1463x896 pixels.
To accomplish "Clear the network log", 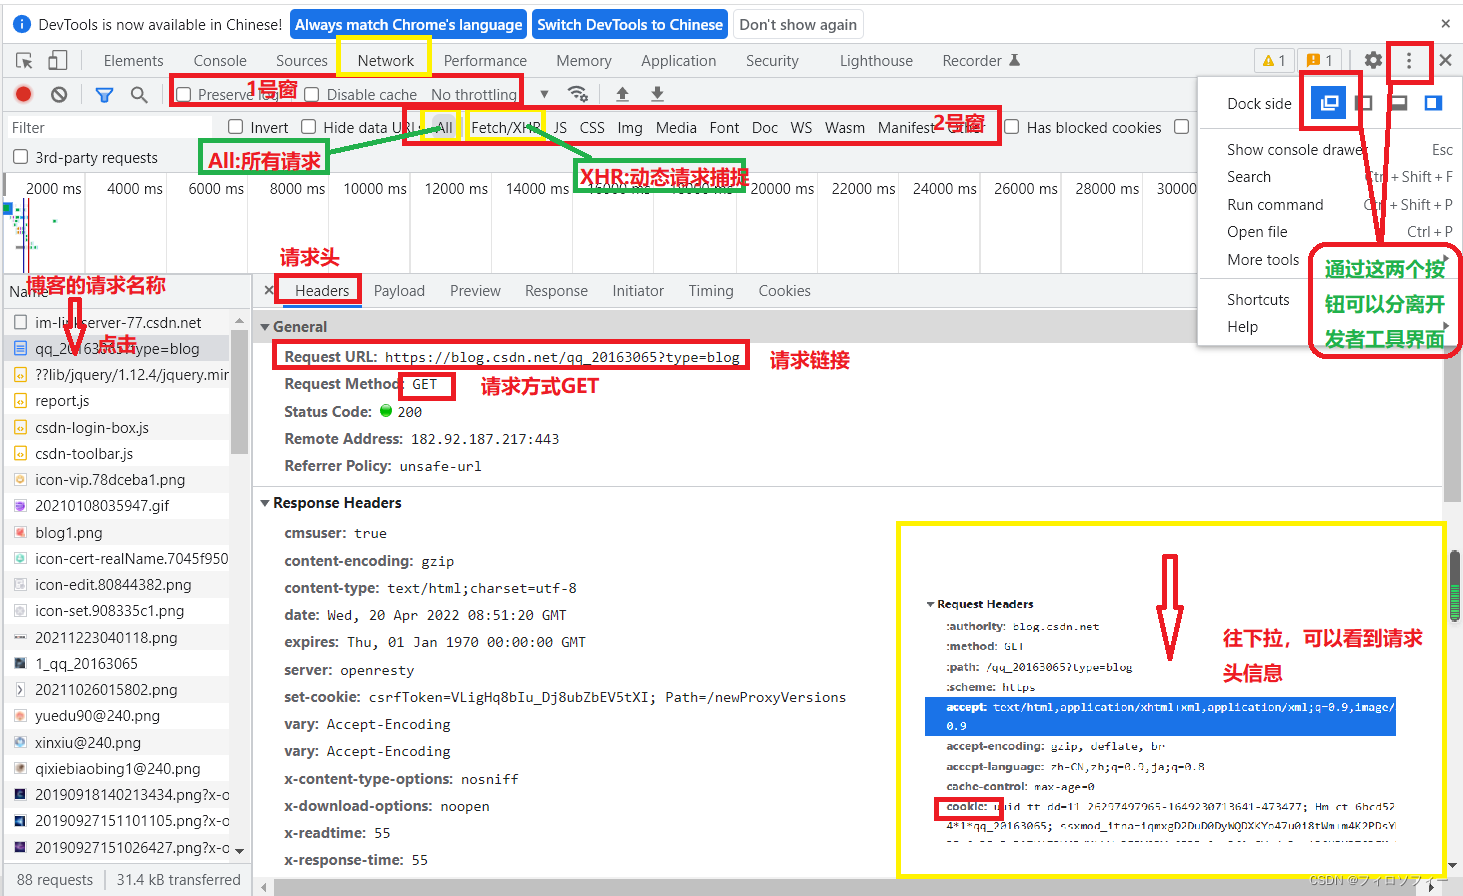I will (x=59, y=94).
